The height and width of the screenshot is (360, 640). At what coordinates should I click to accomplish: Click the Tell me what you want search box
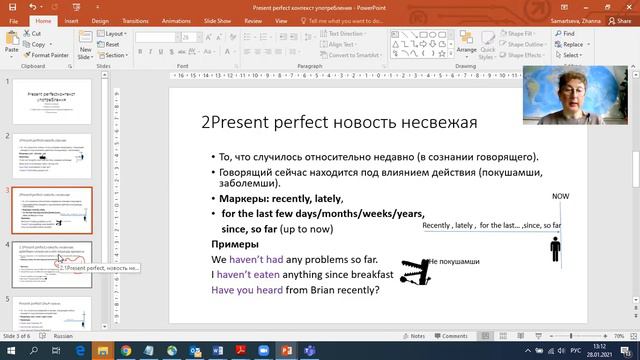(342, 21)
